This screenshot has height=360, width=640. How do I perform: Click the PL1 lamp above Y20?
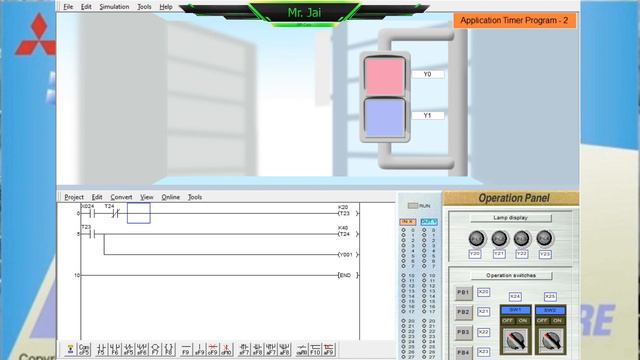click(x=476, y=238)
